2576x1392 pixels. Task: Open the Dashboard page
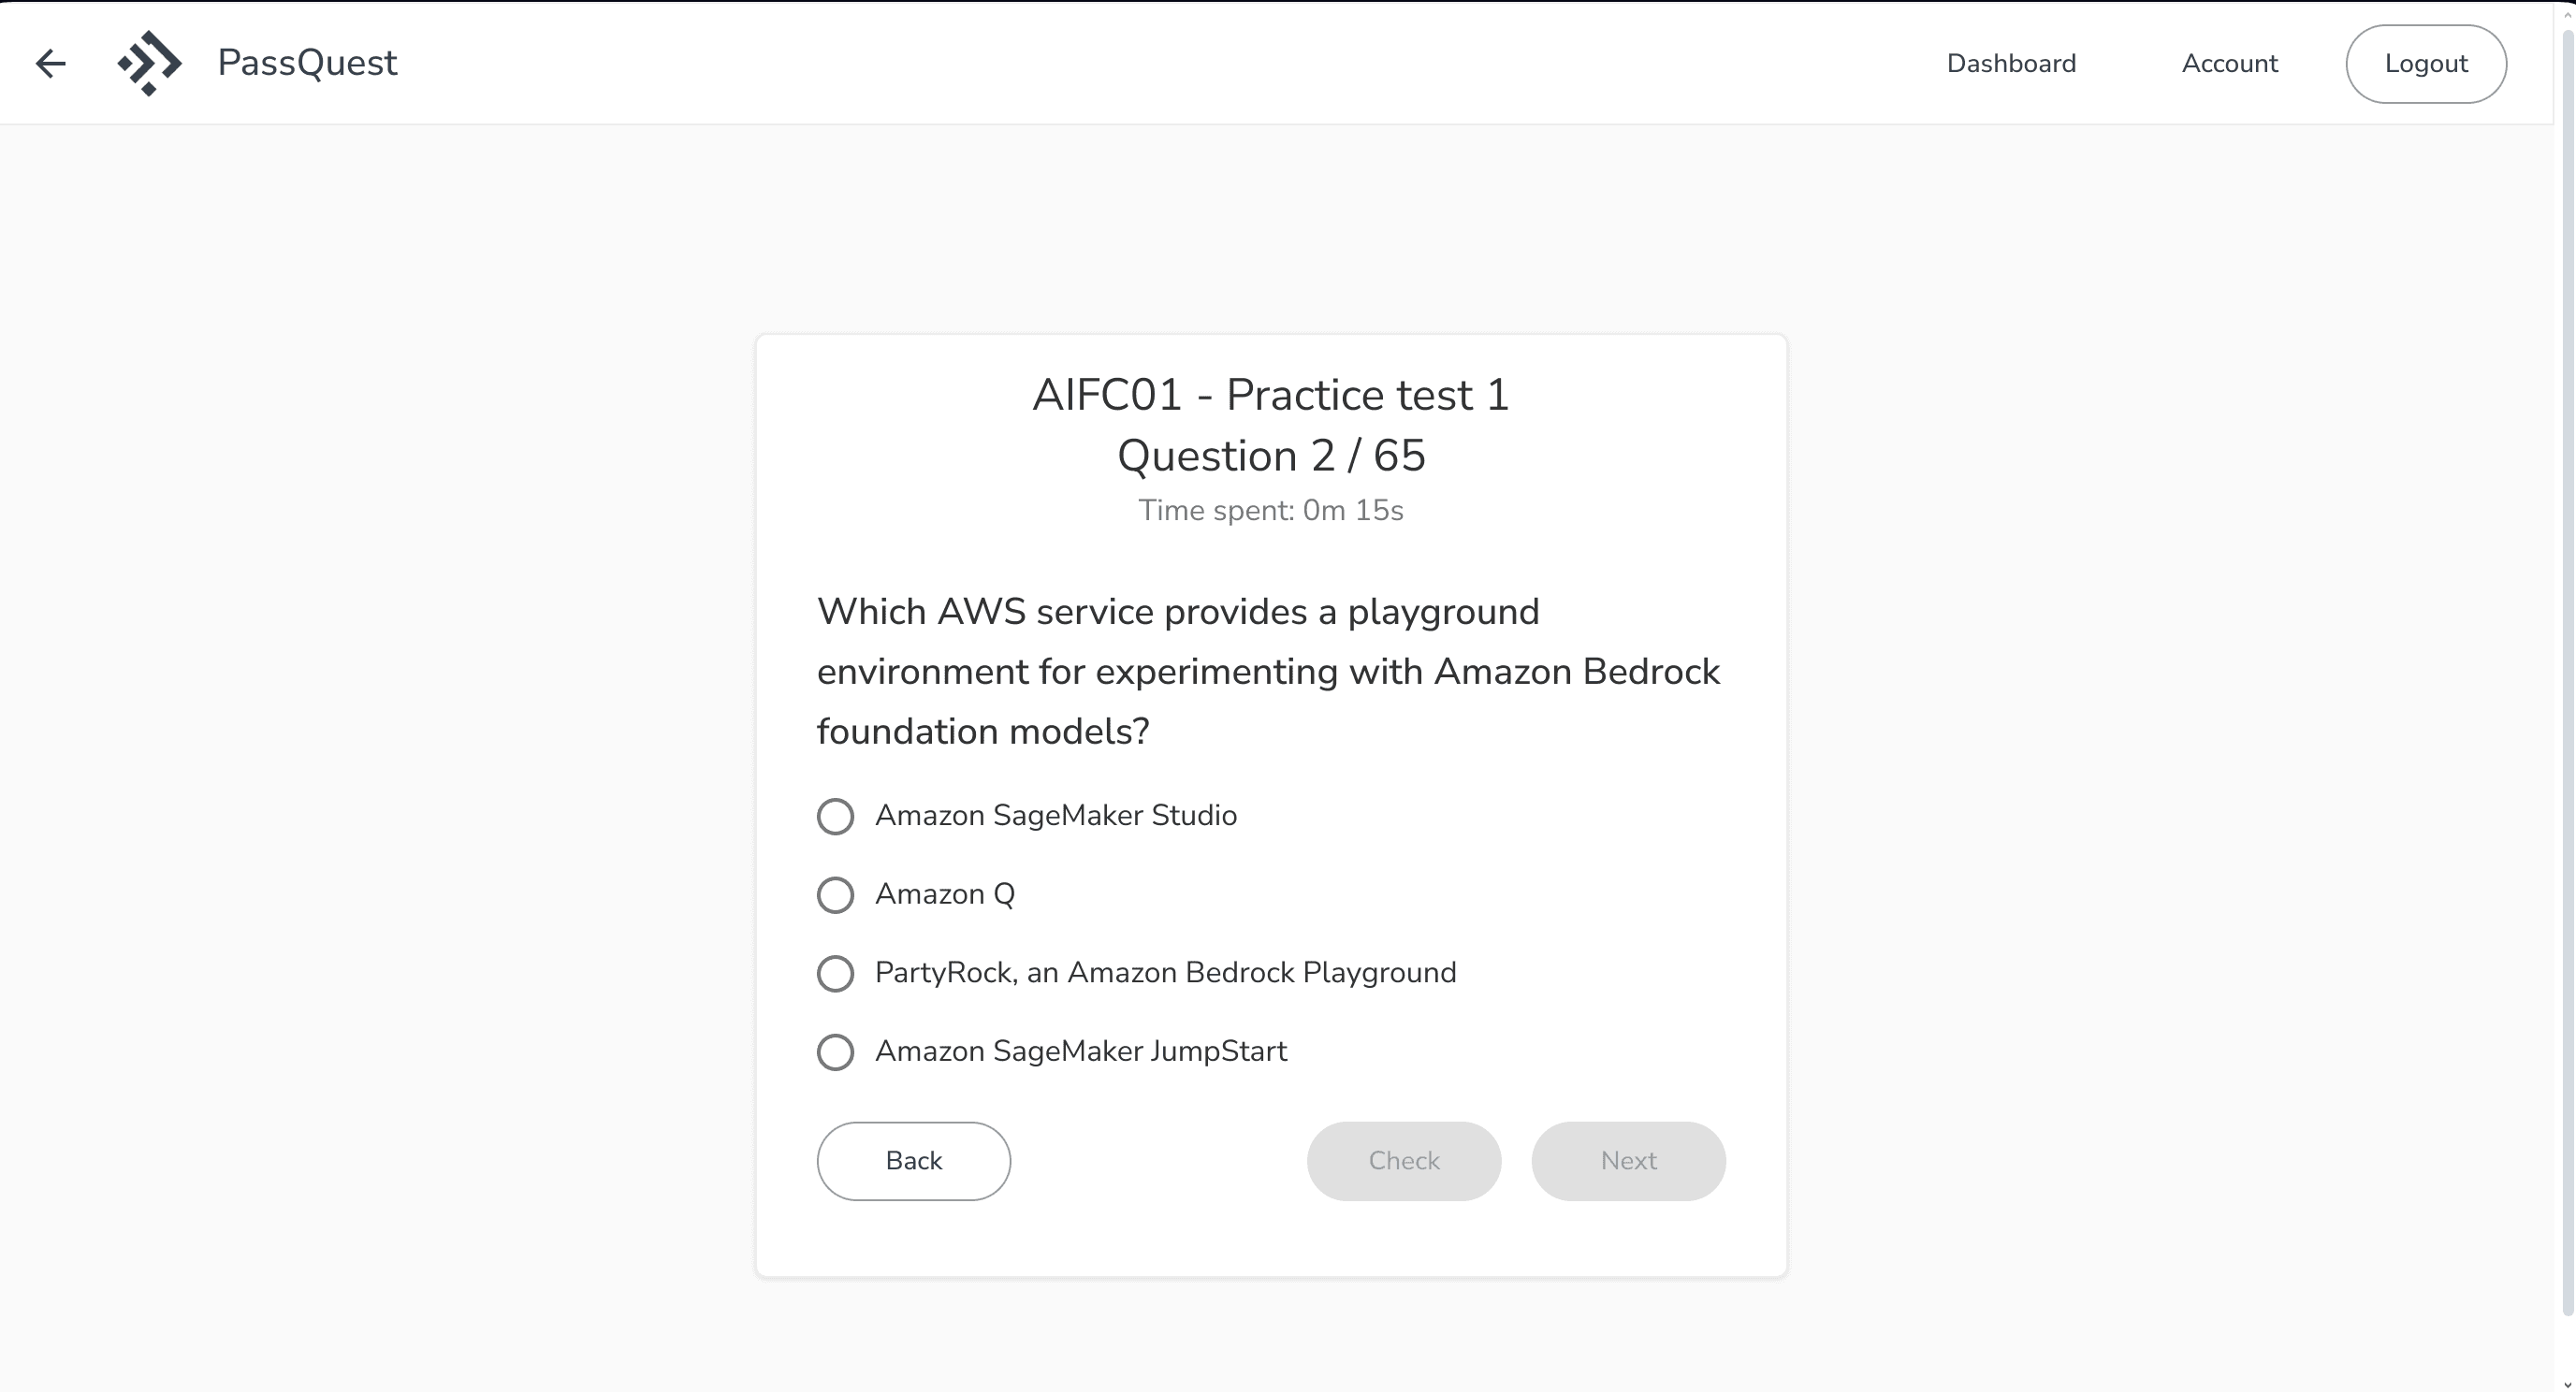pyautogui.click(x=2011, y=63)
